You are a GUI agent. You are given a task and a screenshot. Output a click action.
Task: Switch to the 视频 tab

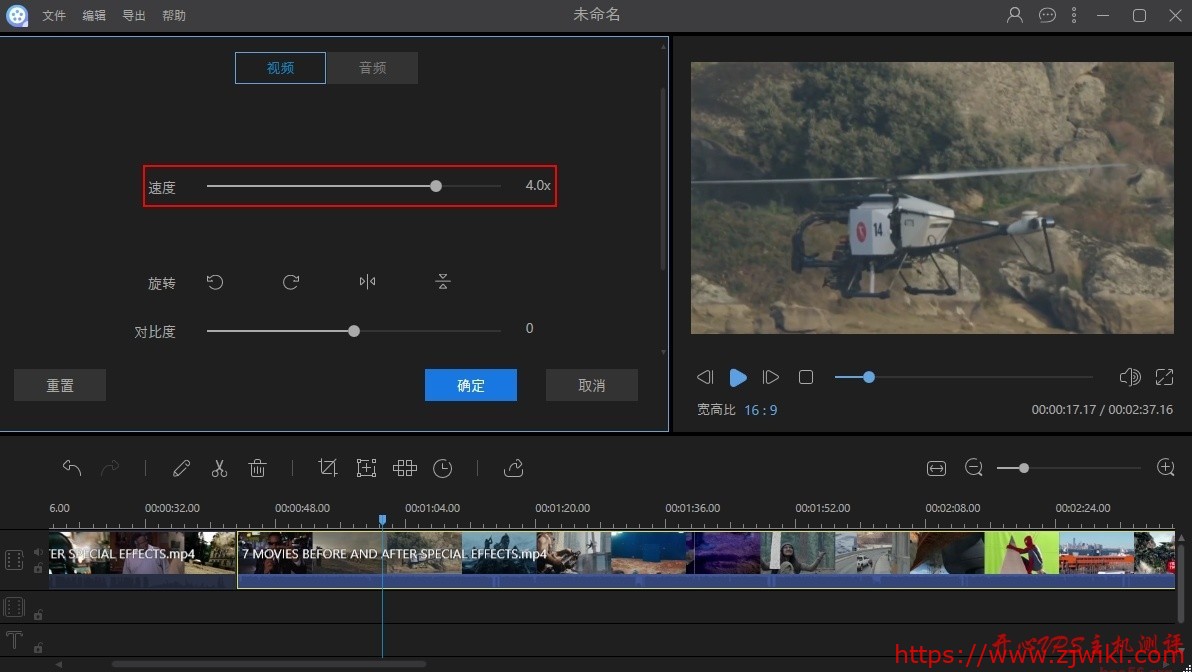(280, 67)
